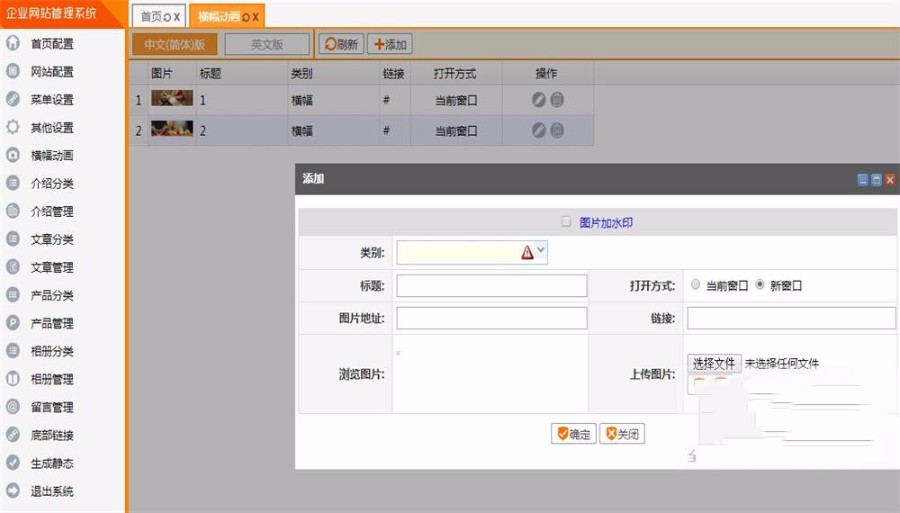Select the 菜单设置 sidebar icon
Screen dimensions: 900x513
(13, 99)
